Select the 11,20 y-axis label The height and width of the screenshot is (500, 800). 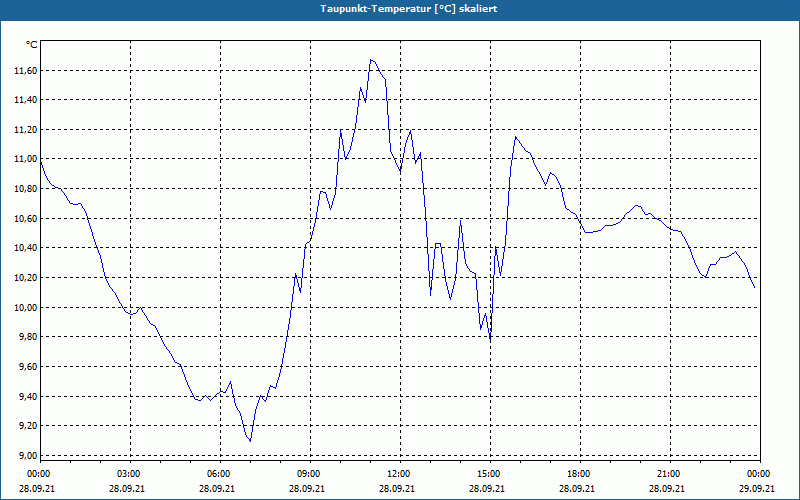click(26, 130)
